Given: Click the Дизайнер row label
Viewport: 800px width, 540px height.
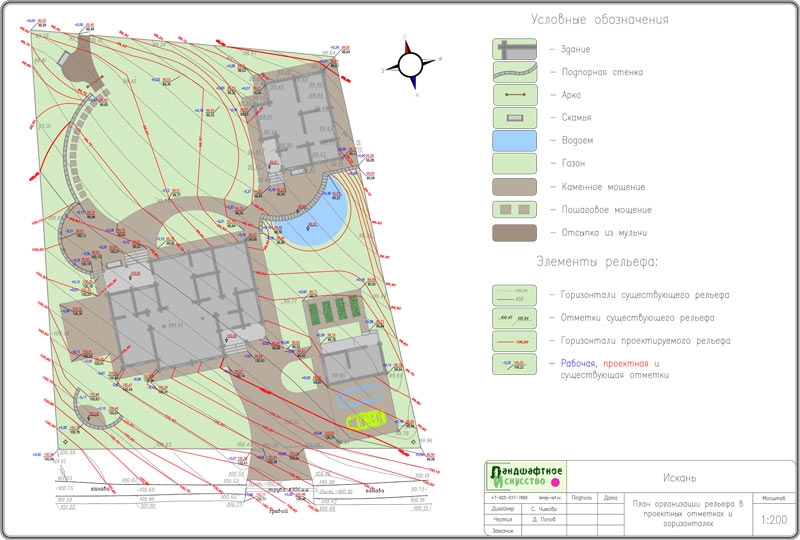Looking at the screenshot, I should (503, 509).
